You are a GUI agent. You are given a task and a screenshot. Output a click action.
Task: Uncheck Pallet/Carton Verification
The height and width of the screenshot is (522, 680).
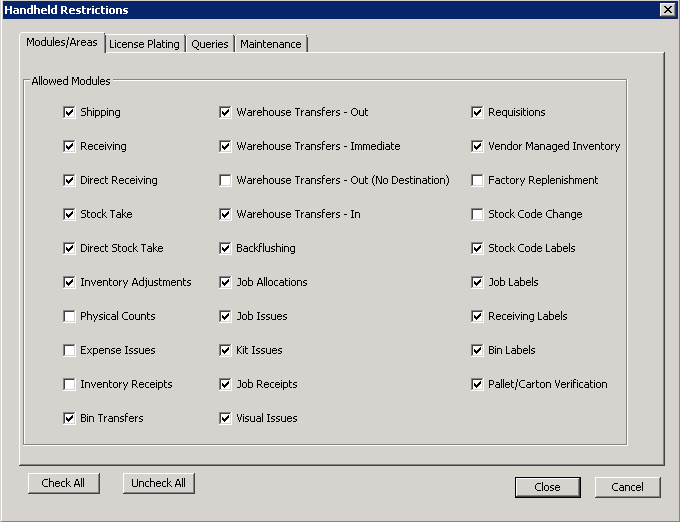(477, 384)
